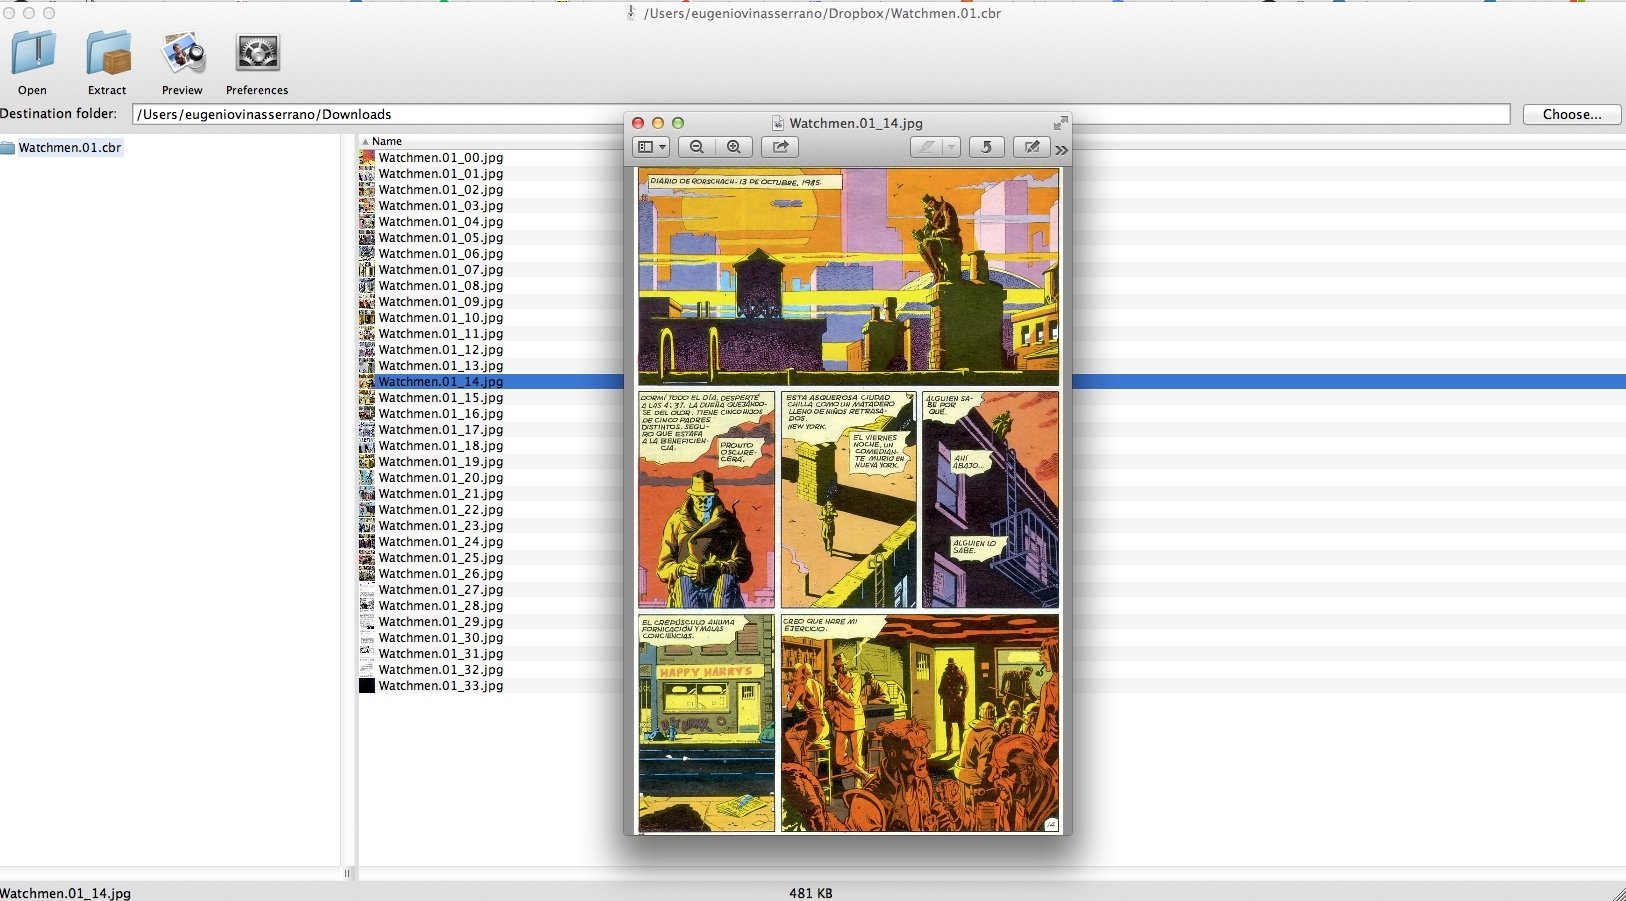Select file Watchmen.01_29.jpg
This screenshot has height=901, width=1626.
[x=441, y=621]
